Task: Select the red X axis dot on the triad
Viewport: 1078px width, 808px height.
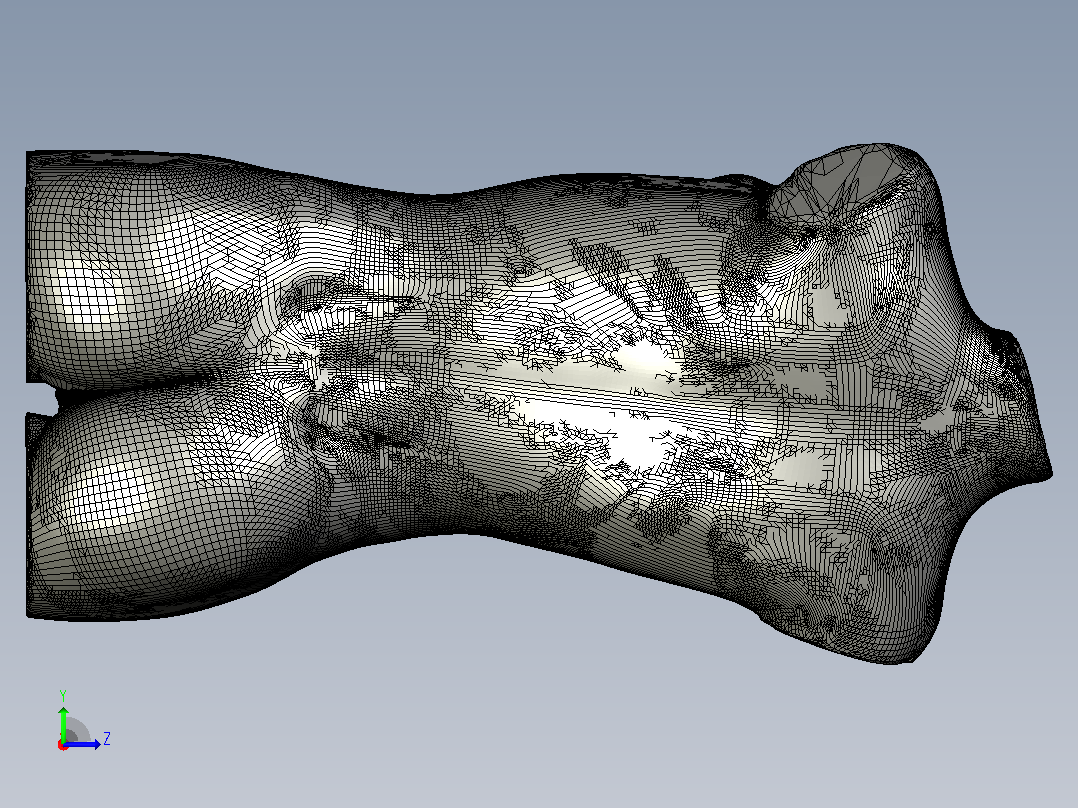Action: coord(63,746)
